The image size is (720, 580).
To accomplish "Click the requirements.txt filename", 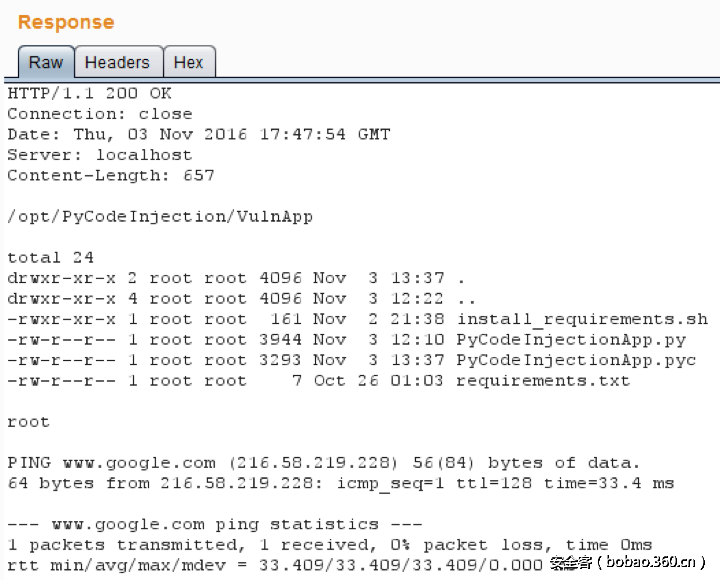I will (x=542, y=381).
